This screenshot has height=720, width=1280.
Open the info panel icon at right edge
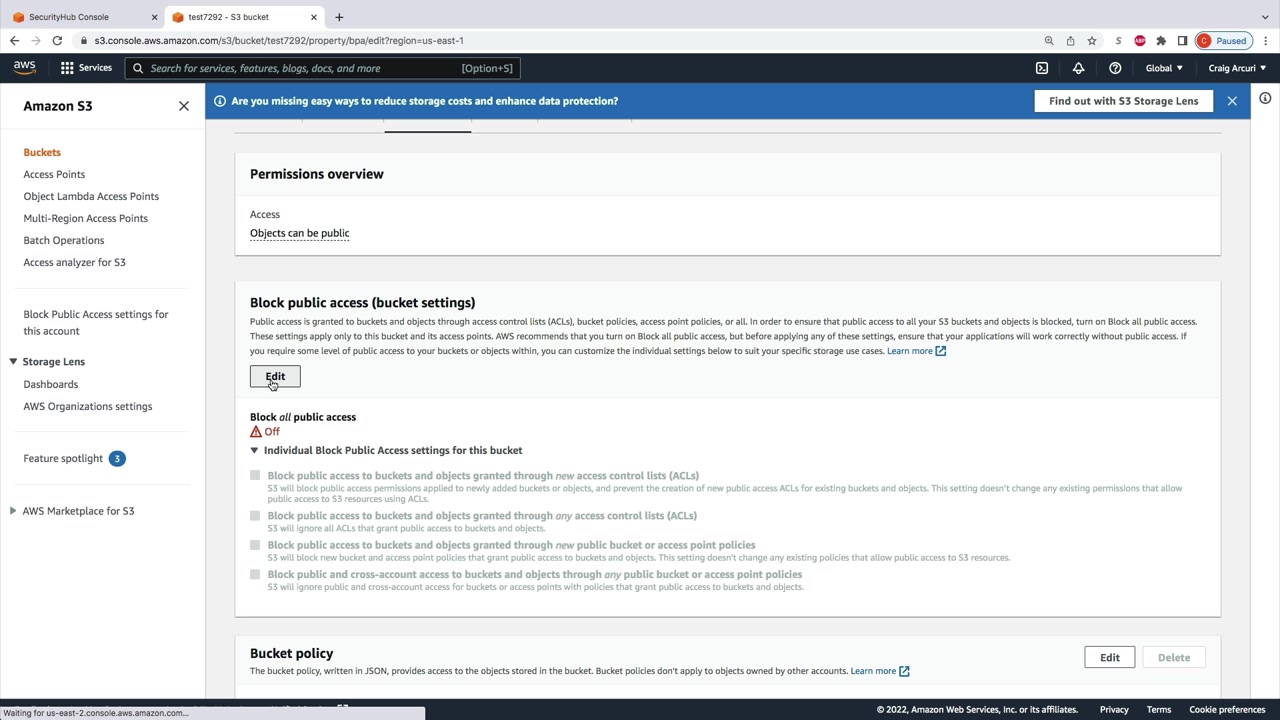[x=1265, y=98]
